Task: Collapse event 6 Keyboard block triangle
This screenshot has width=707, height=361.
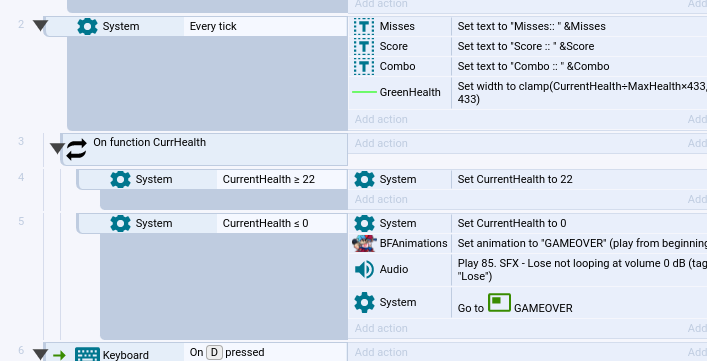Action: pos(40,355)
